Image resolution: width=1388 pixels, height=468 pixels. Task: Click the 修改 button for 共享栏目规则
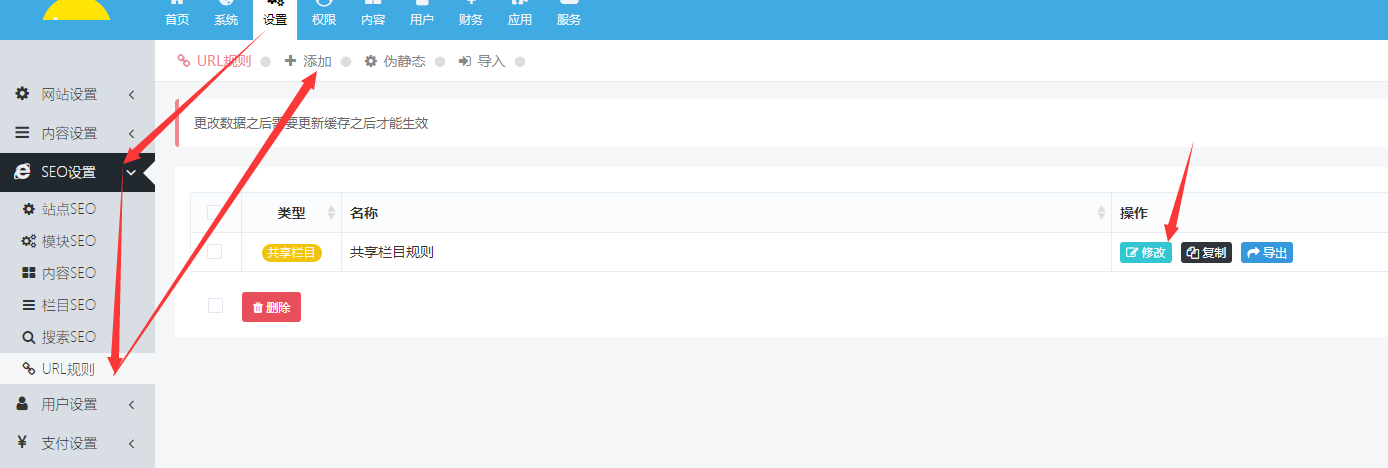tap(1145, 253)
